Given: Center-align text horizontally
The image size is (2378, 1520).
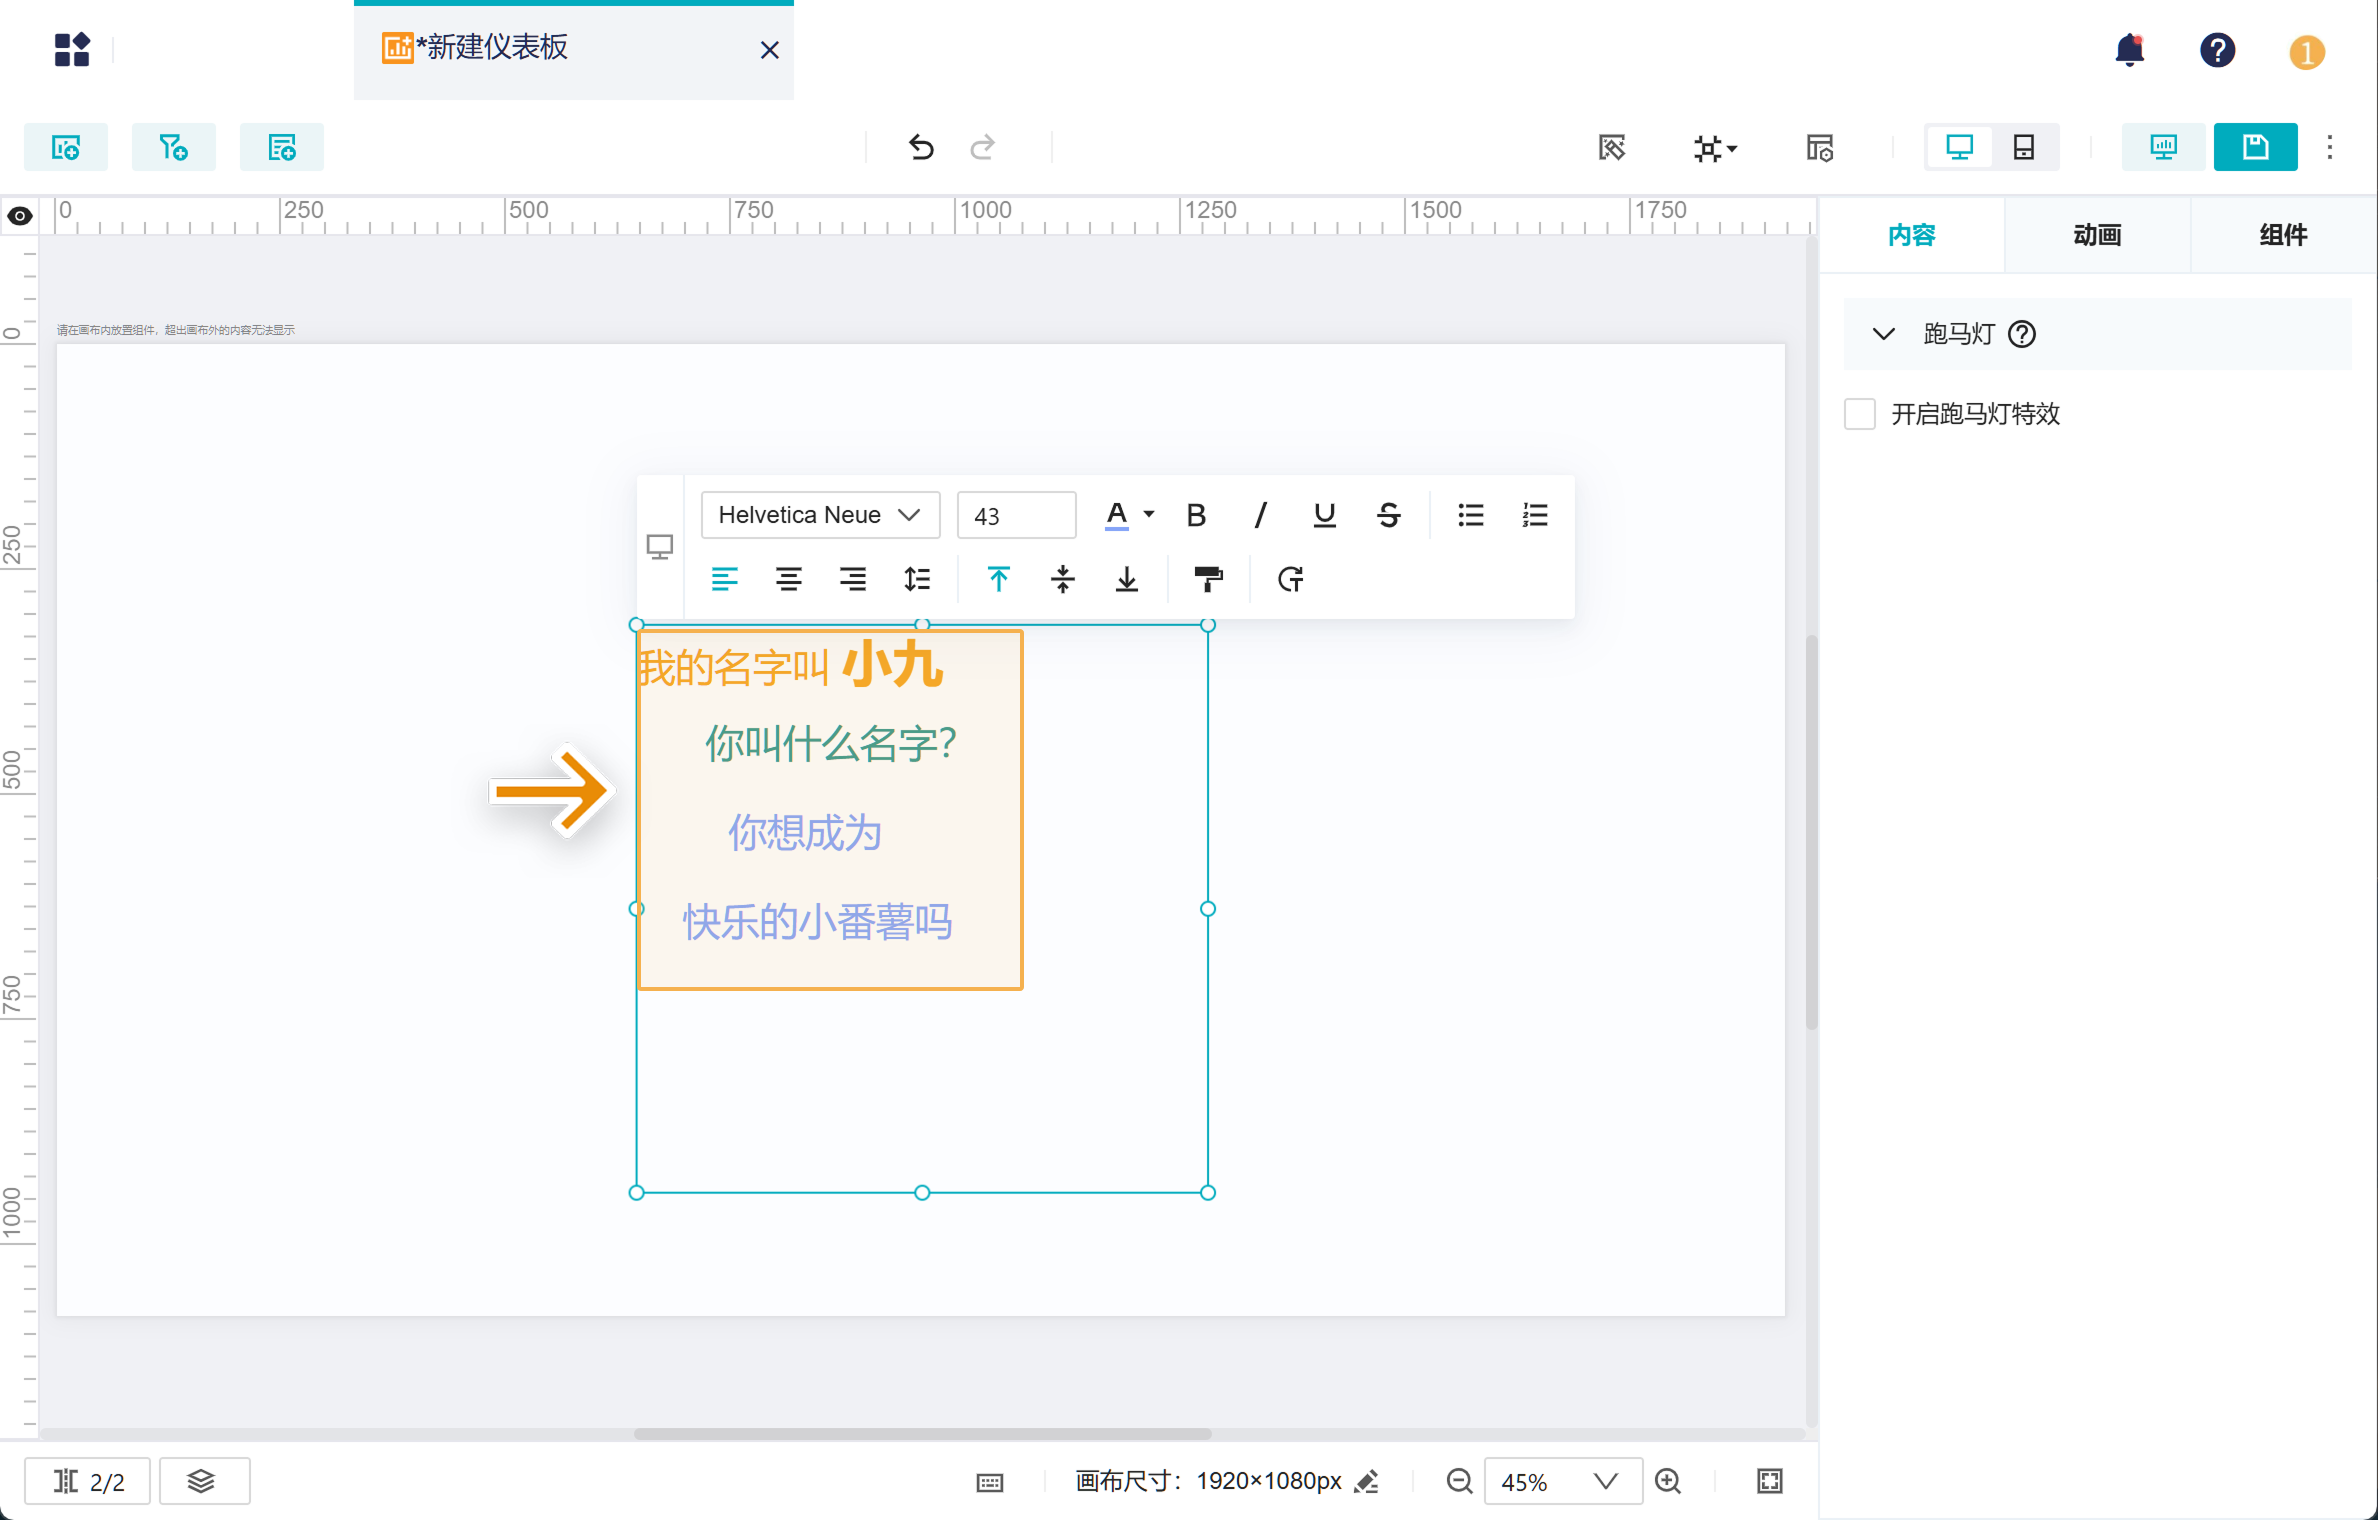Looking at the screenshot, I should pos(788,579).
